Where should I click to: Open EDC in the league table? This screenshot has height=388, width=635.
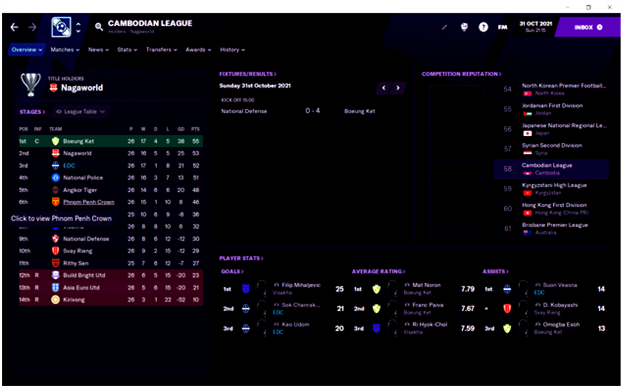69,166
